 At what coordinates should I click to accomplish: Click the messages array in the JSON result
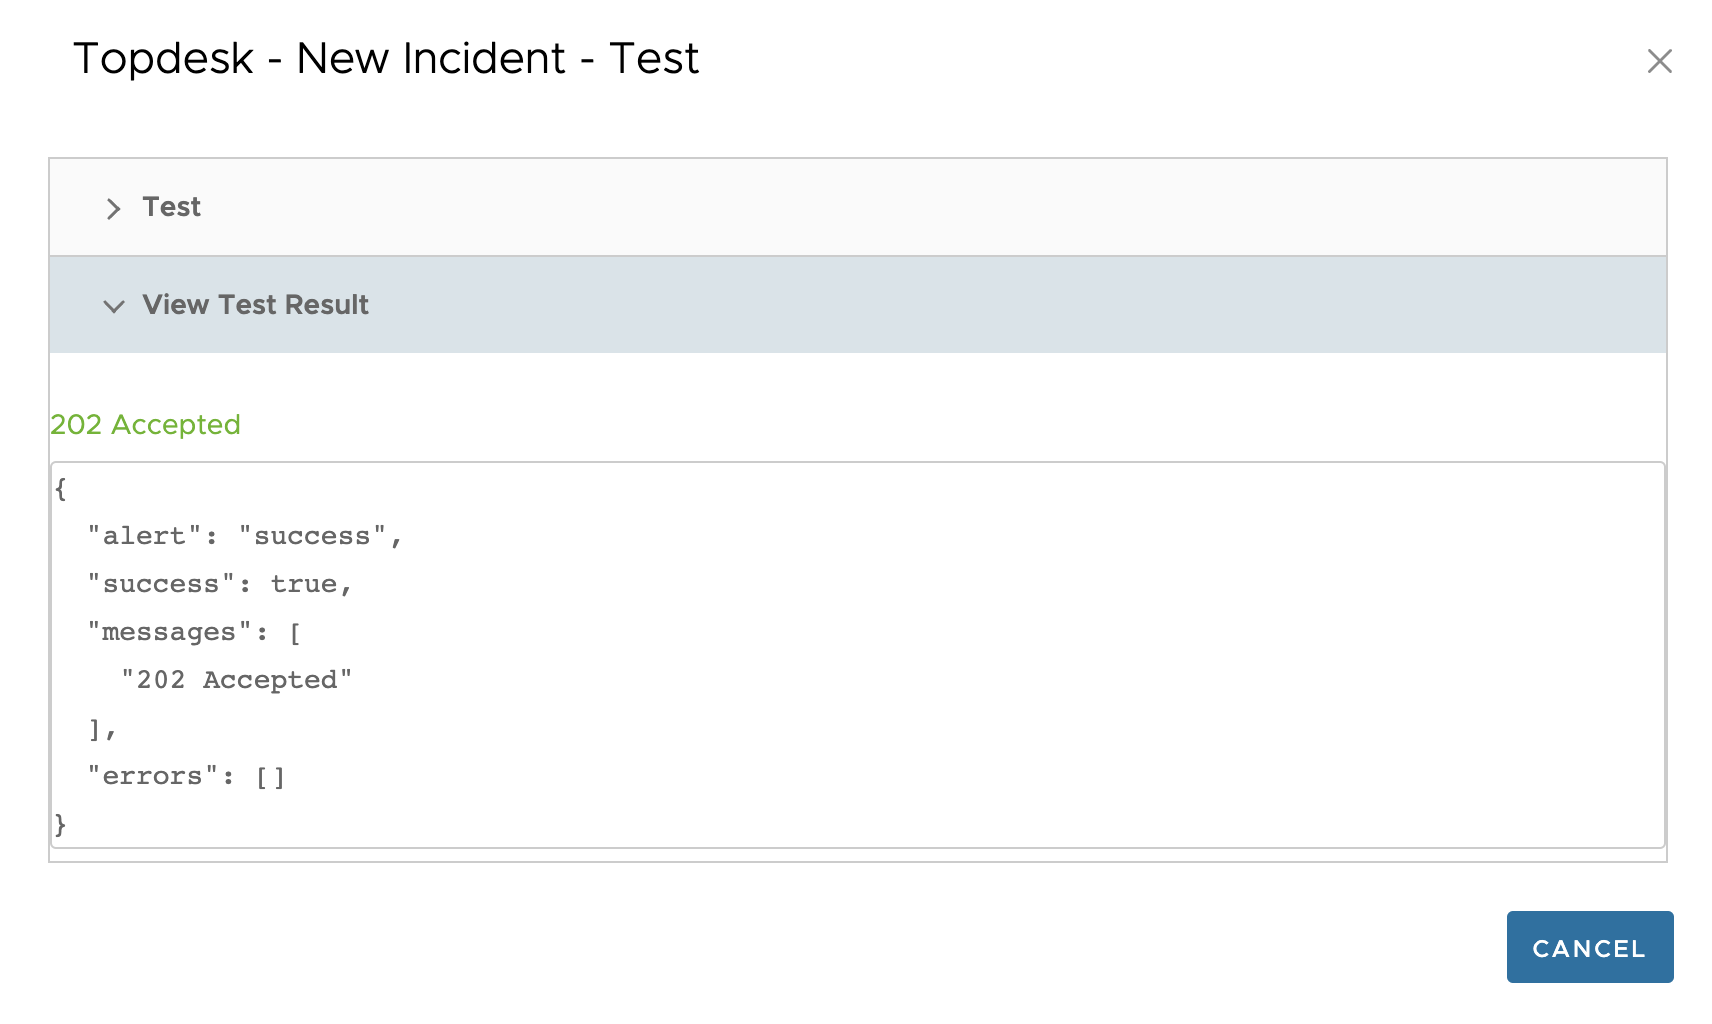click(x=195, y=631)
